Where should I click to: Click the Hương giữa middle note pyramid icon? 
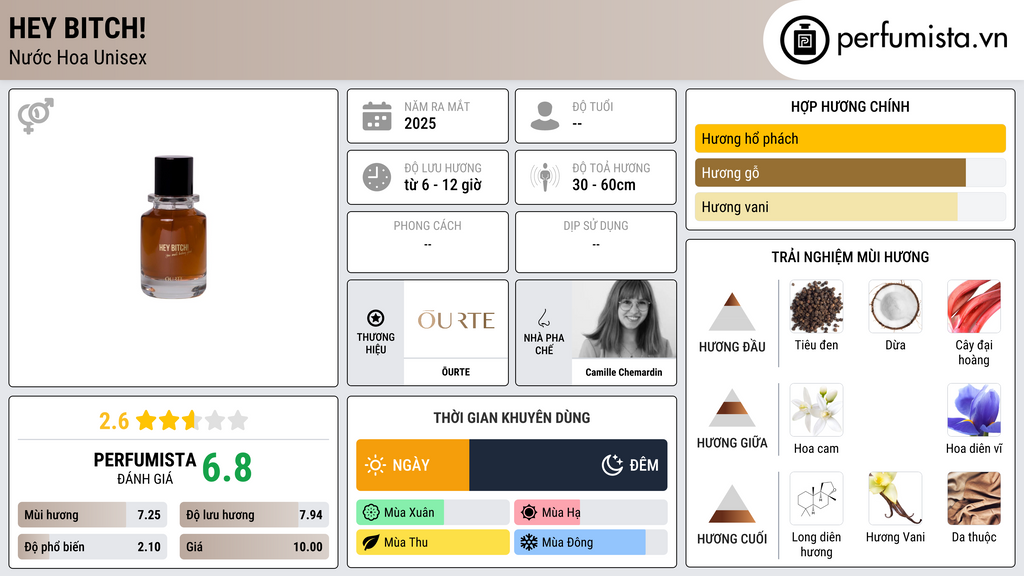click(732, 408)
